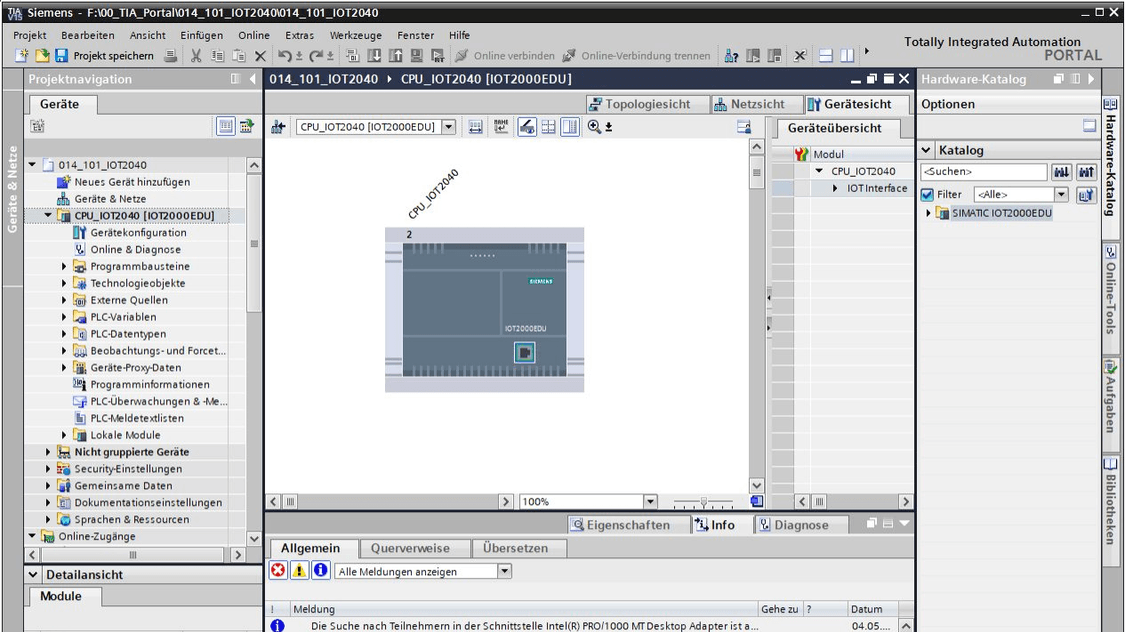
Task: Cut the selection with the scissors icon
Action: (196, 55)
